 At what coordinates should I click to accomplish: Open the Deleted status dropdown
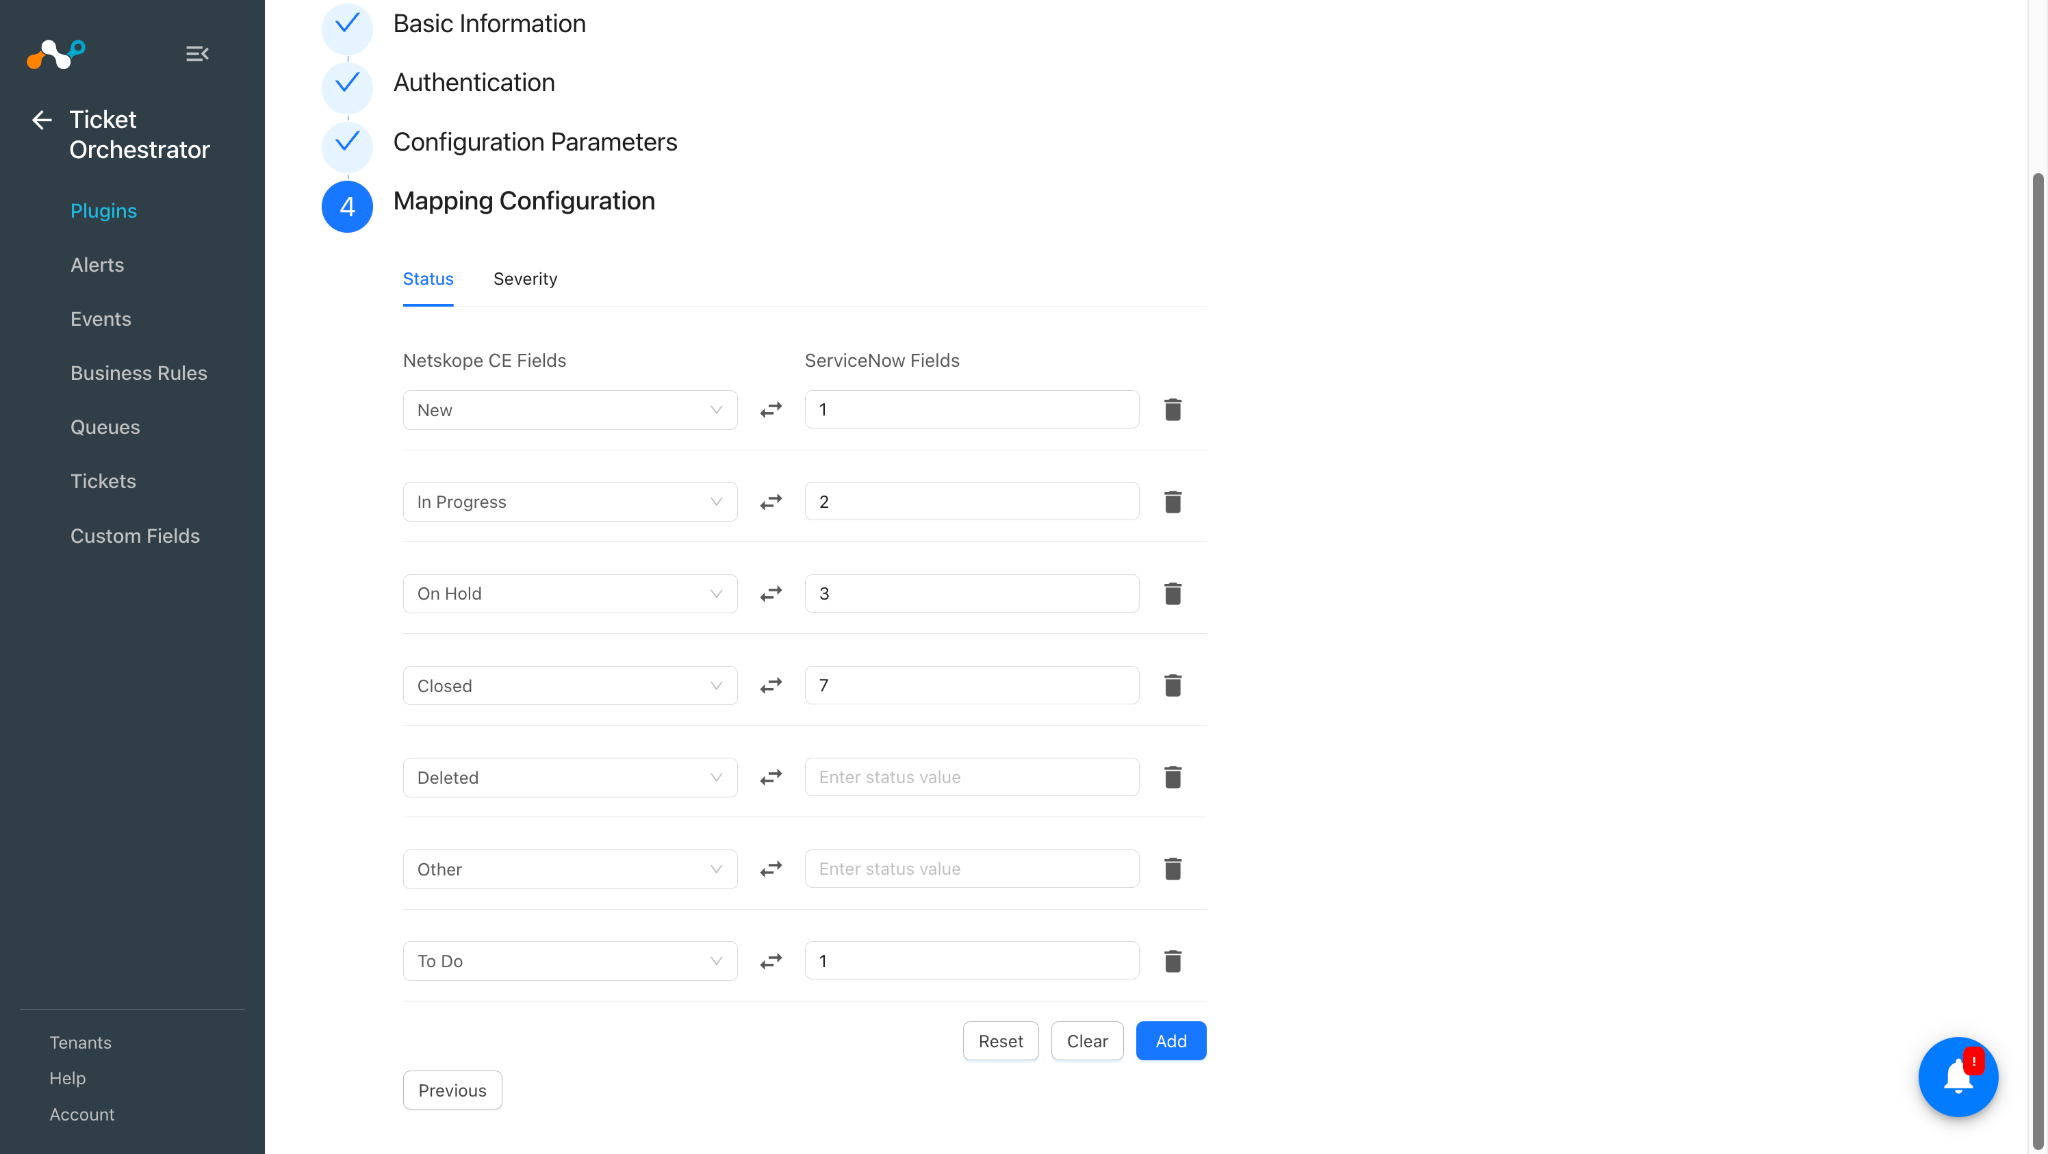tap(570, 778)
